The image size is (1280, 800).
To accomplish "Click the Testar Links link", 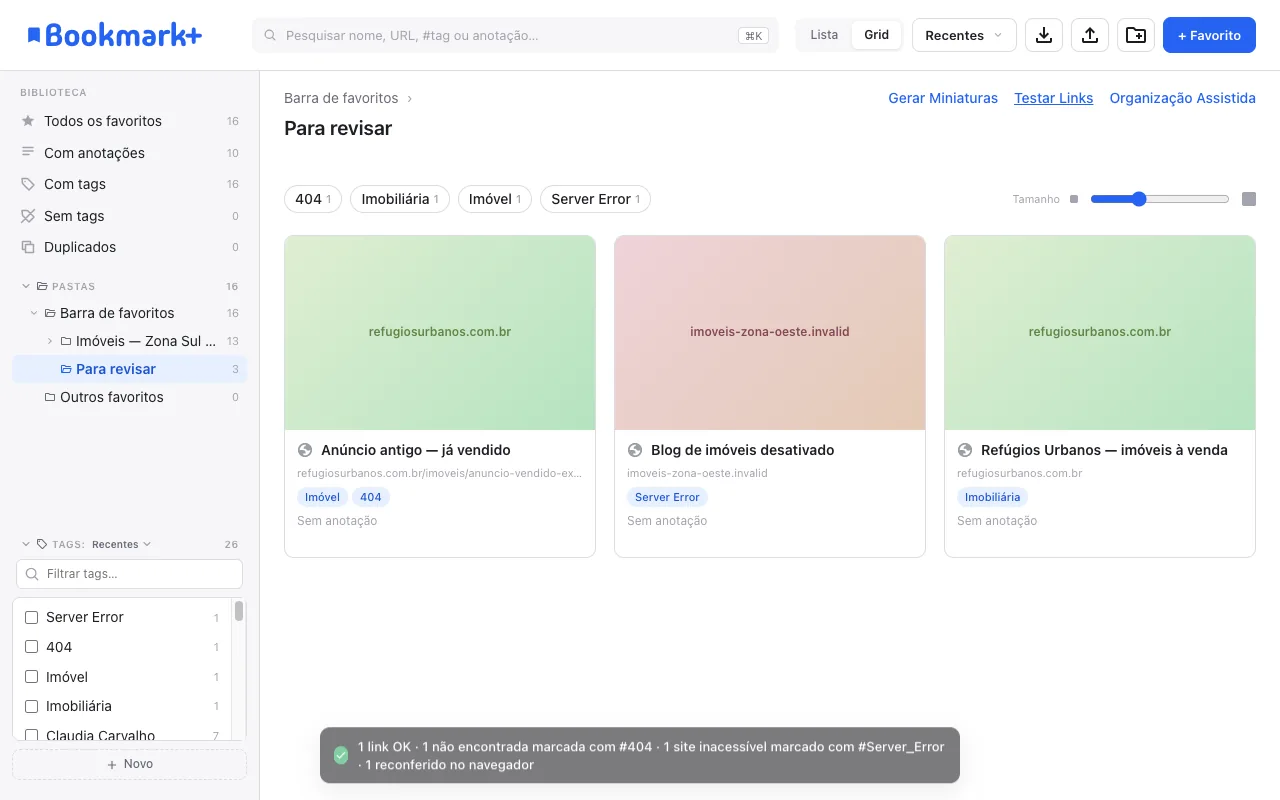I will click(x=1053, y=98).
